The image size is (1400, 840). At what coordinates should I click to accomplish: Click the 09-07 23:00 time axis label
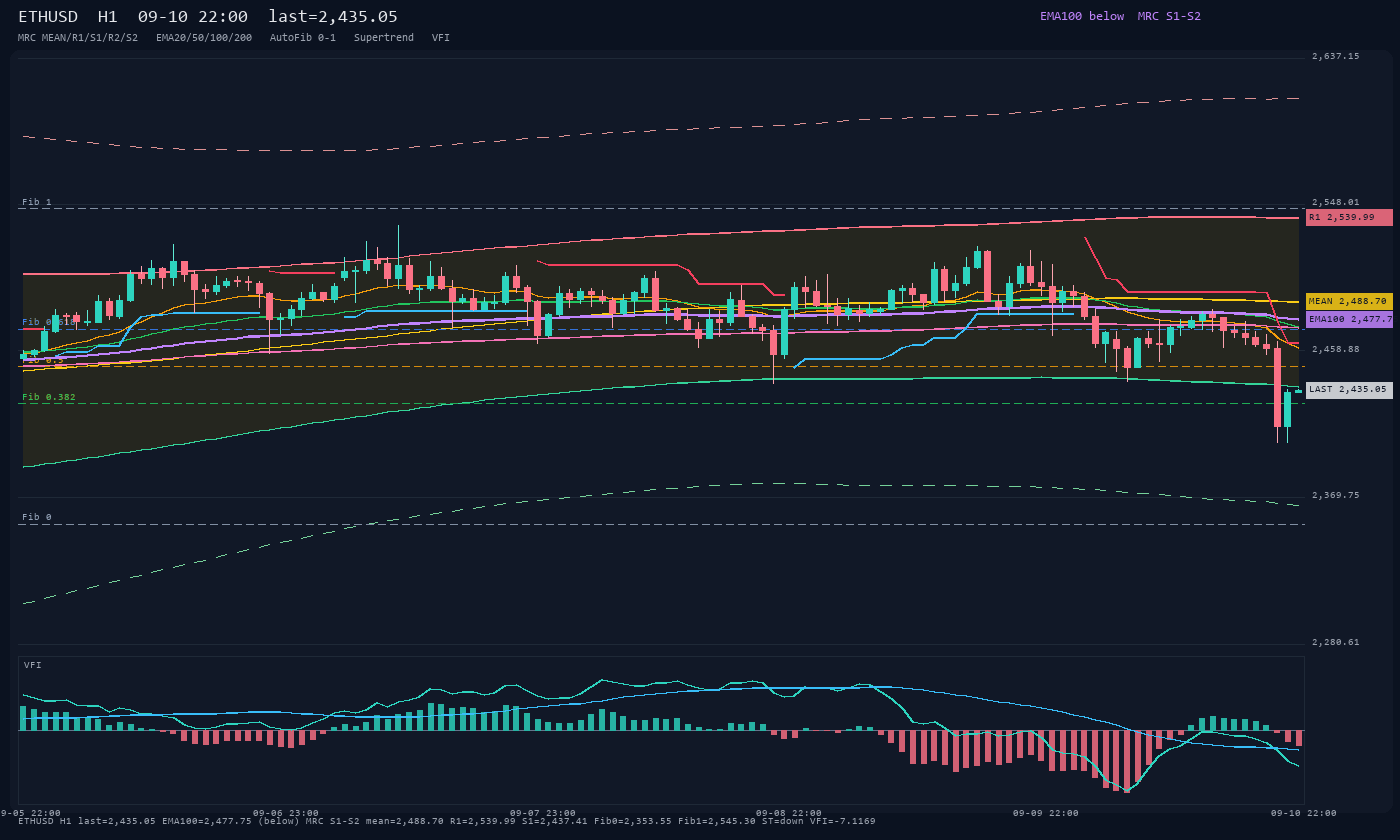[543, 813]
